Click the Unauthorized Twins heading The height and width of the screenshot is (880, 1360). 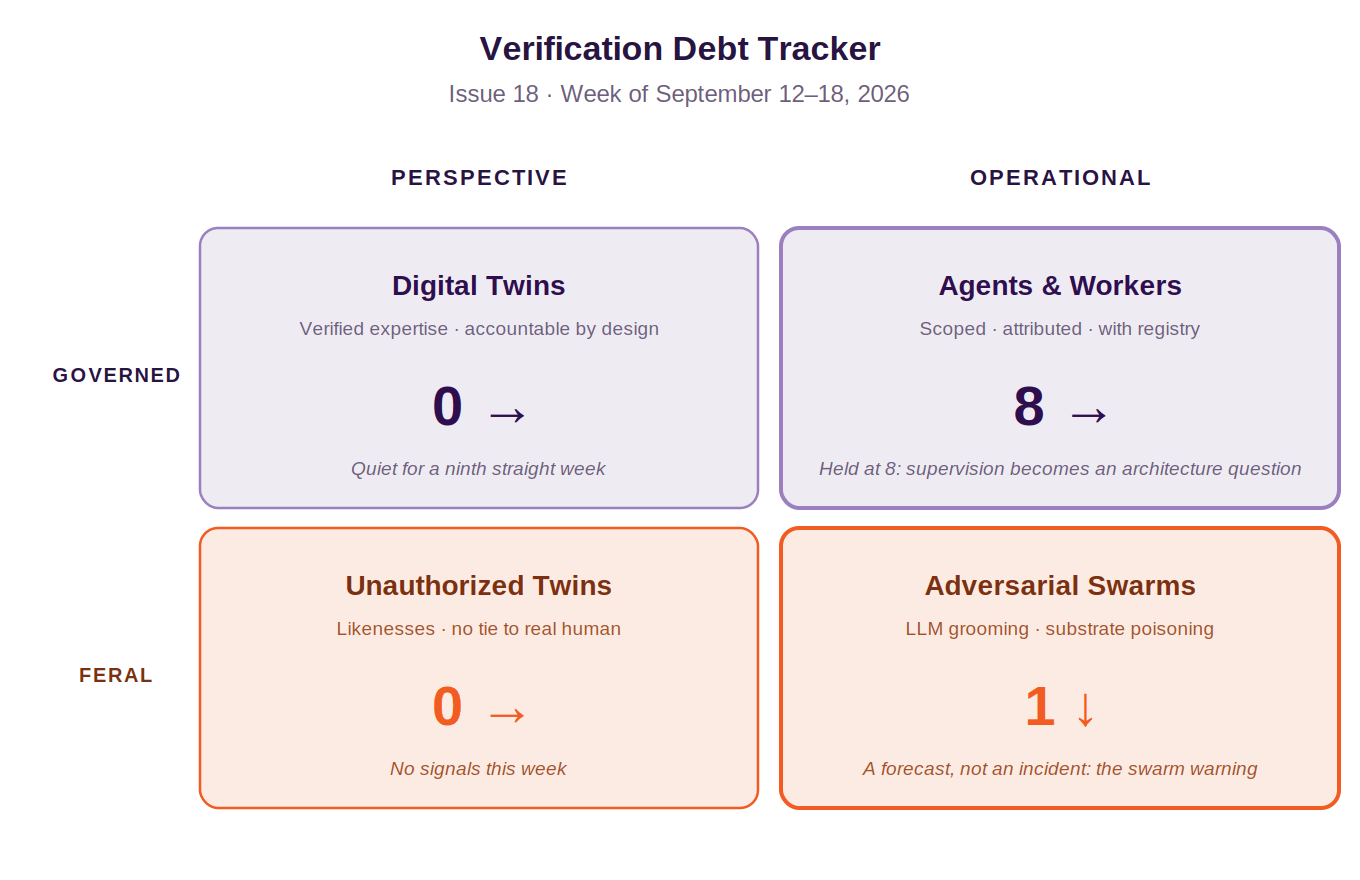tap(479, 586)
